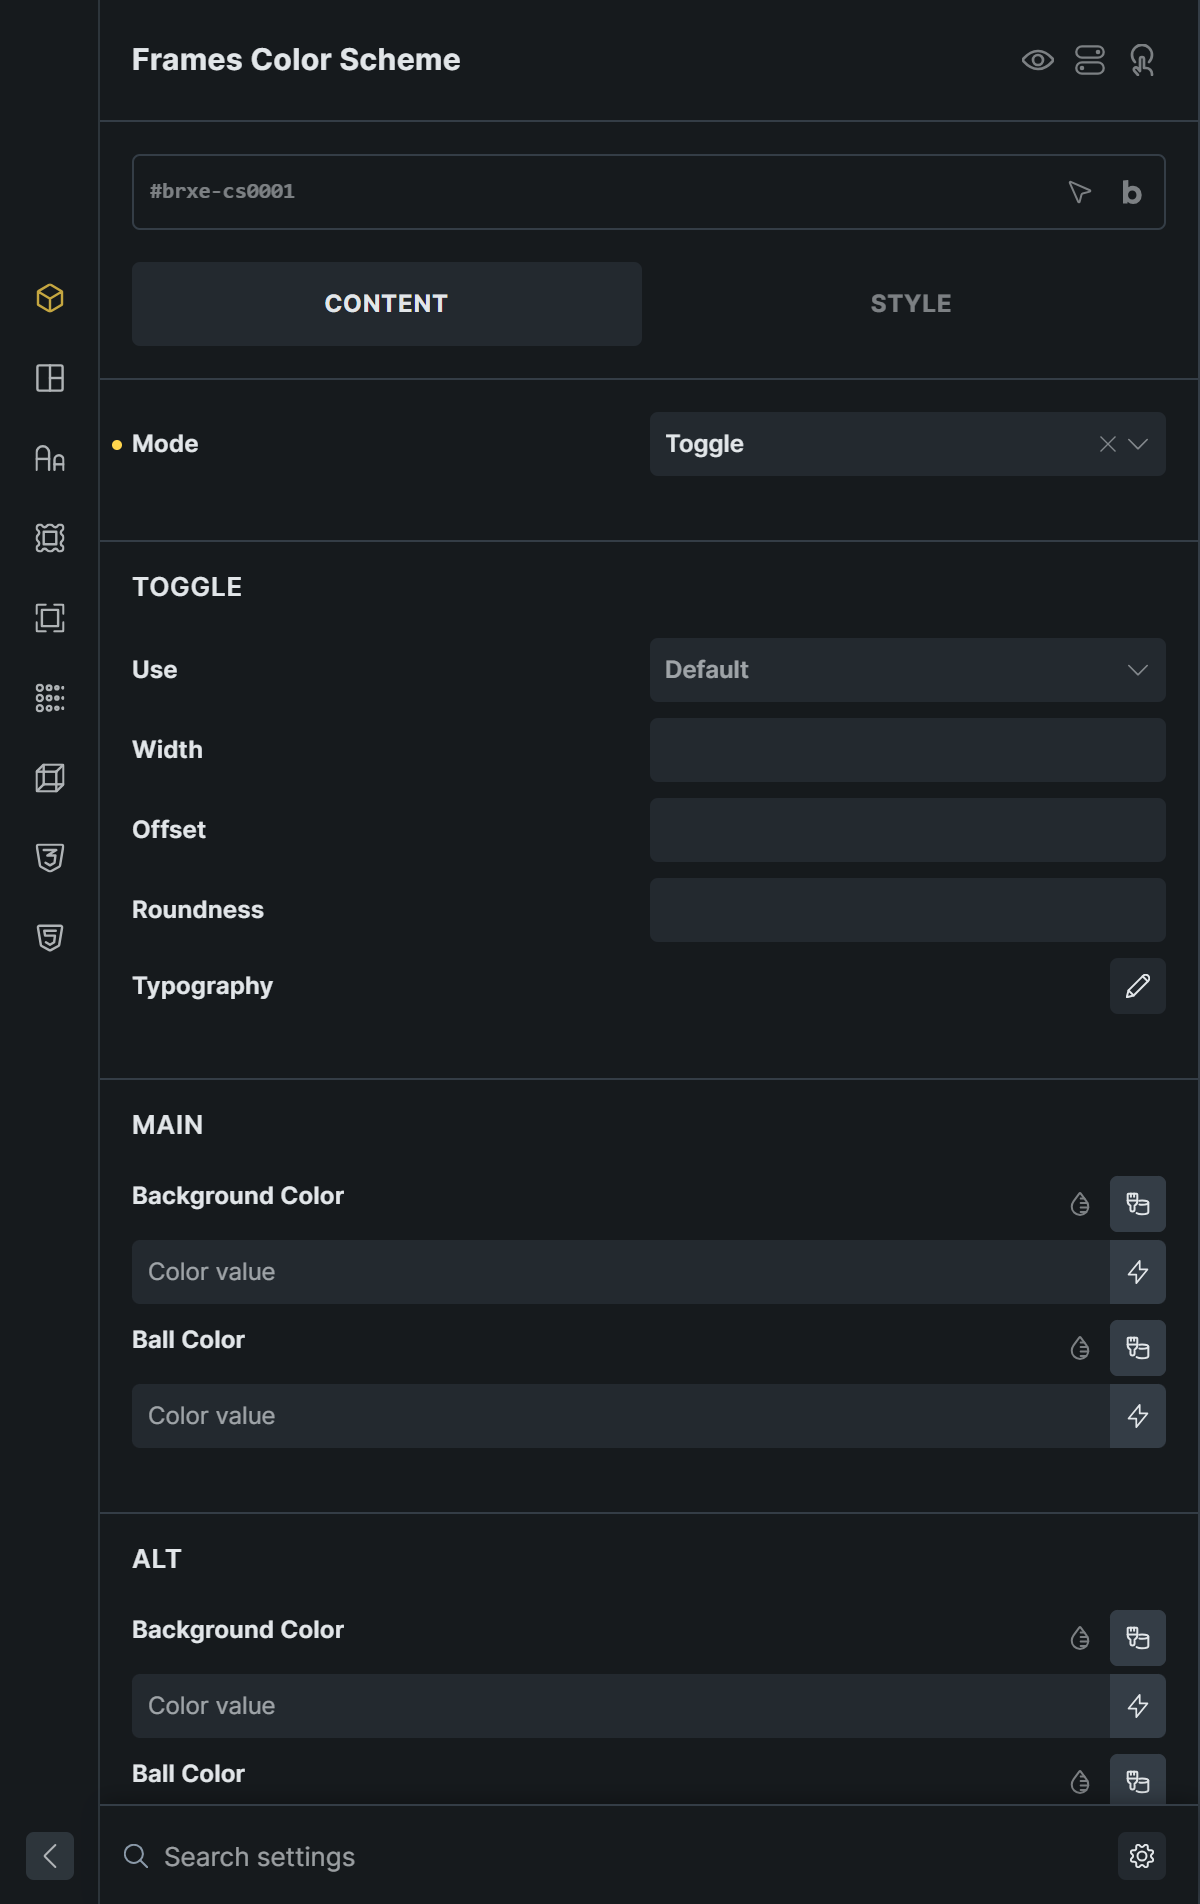The image size is (1200, 1904).
Task: Open the color palette button for ALT Background Color
Action: [x=1138, y=1638]
